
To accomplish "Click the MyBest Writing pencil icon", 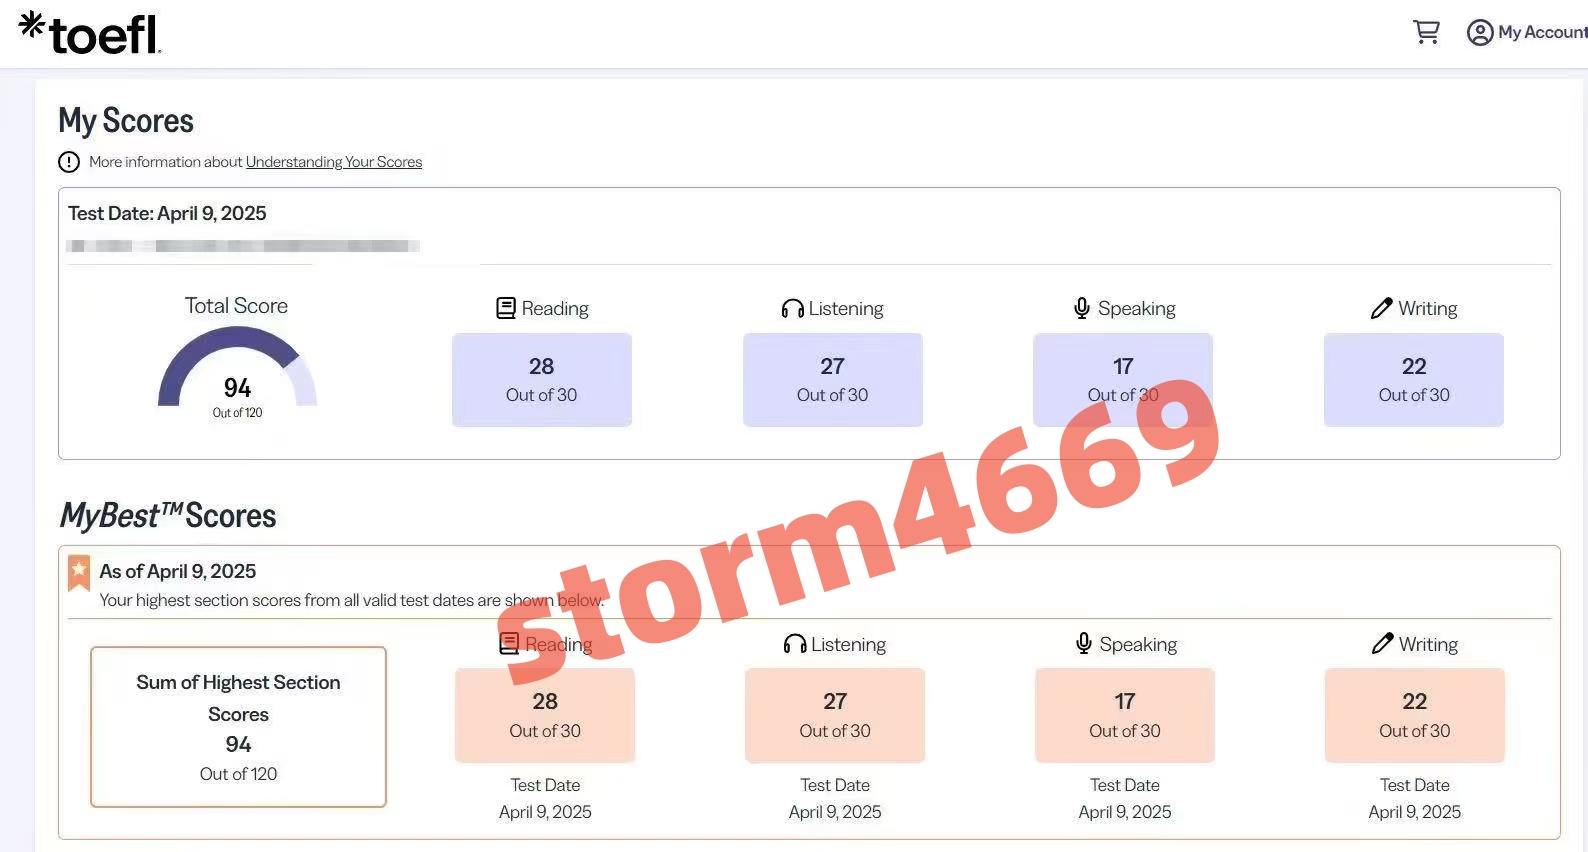I will 1382,644.
